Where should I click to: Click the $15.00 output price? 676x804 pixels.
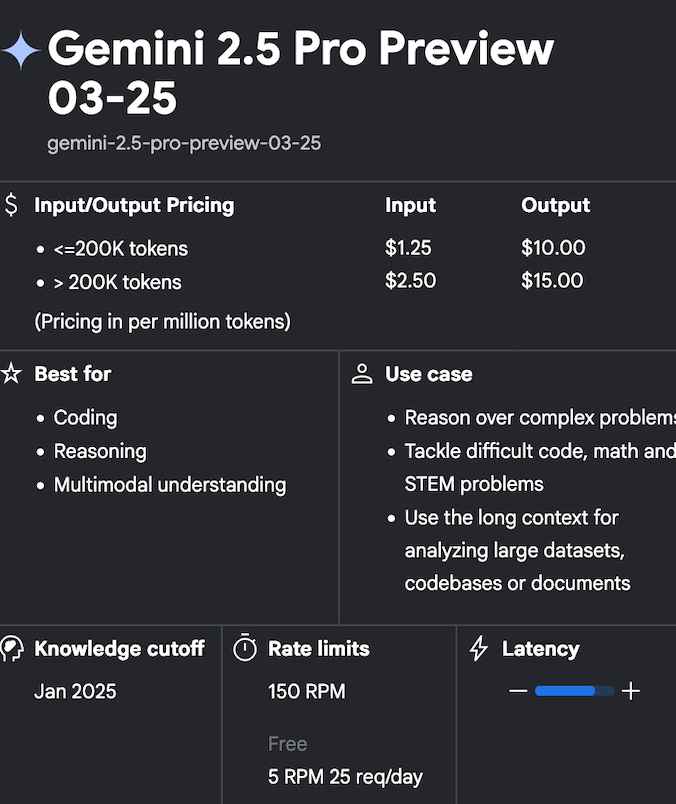(552, 280)
